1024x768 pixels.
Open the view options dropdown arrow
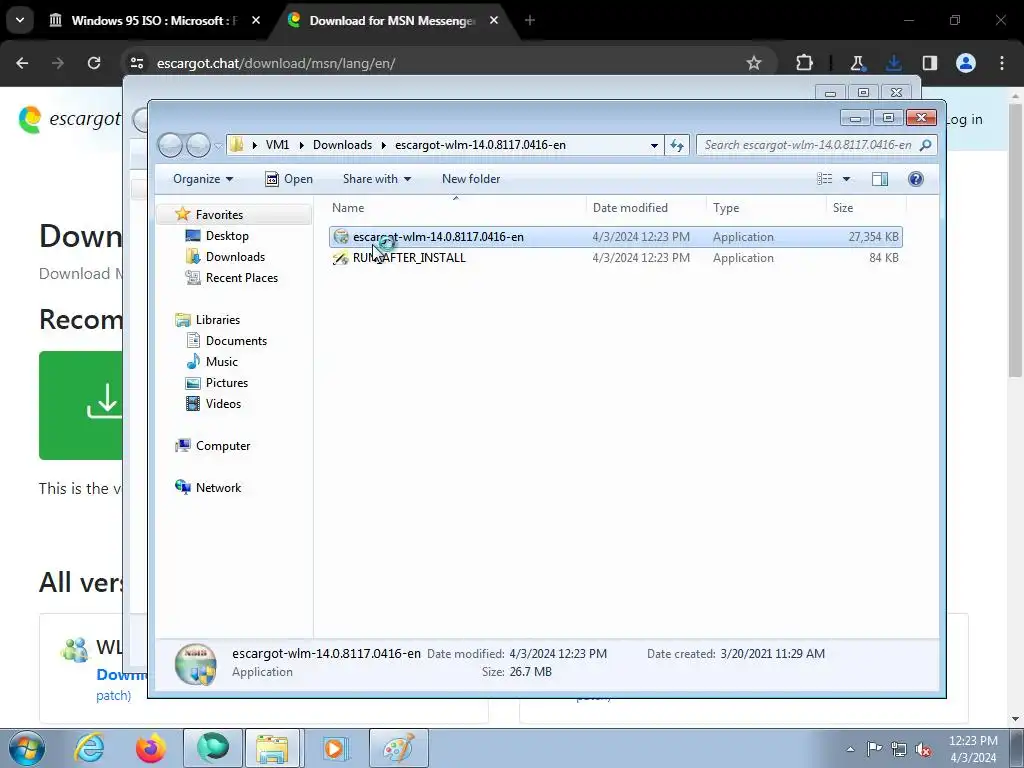pos(846,179)
